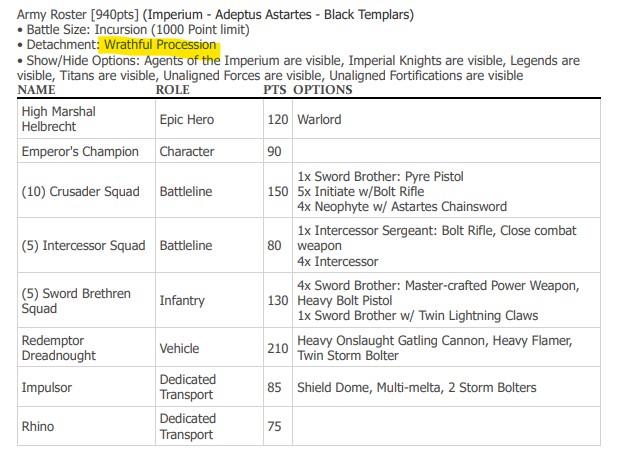This screenshot has height=463, width=627.
Task: Click the Epic Hero role cell
Action: 186,119
